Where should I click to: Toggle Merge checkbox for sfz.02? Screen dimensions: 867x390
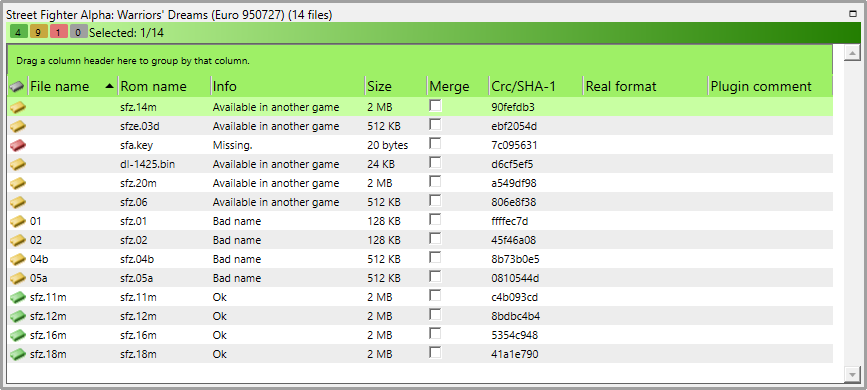(436, 238)
